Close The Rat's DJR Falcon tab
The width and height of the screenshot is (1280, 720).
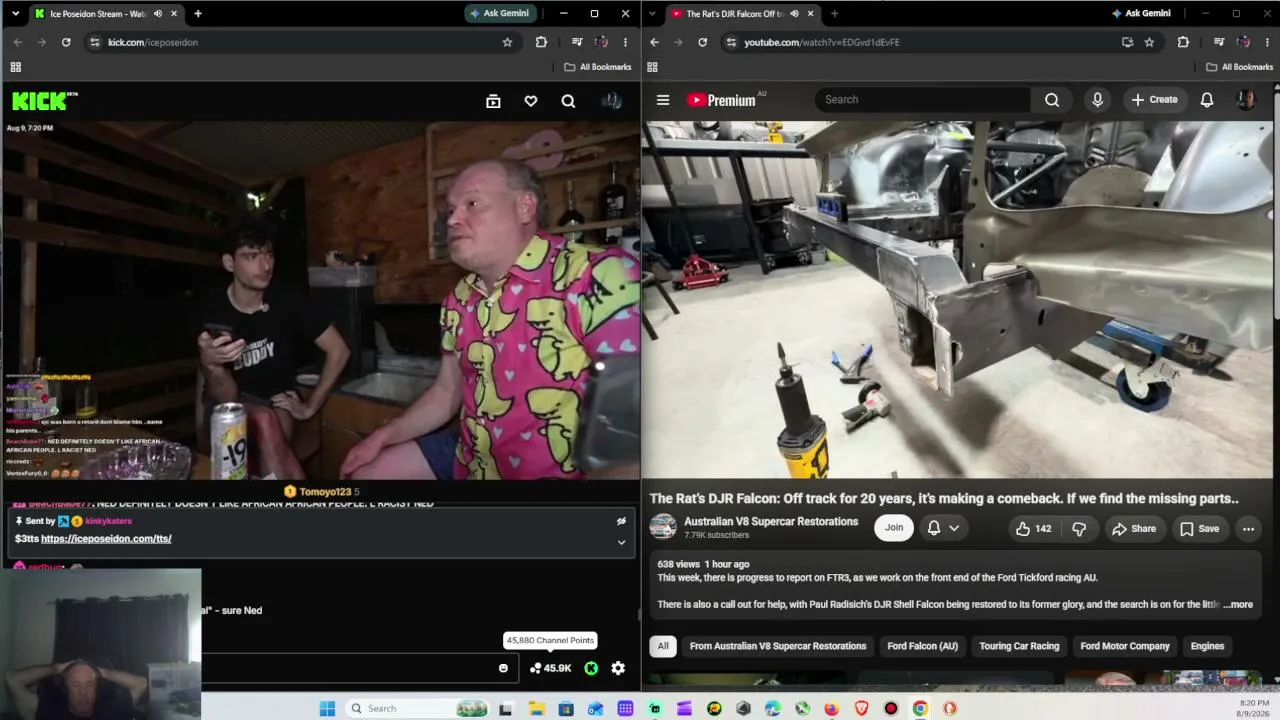[x=811, y=14]
